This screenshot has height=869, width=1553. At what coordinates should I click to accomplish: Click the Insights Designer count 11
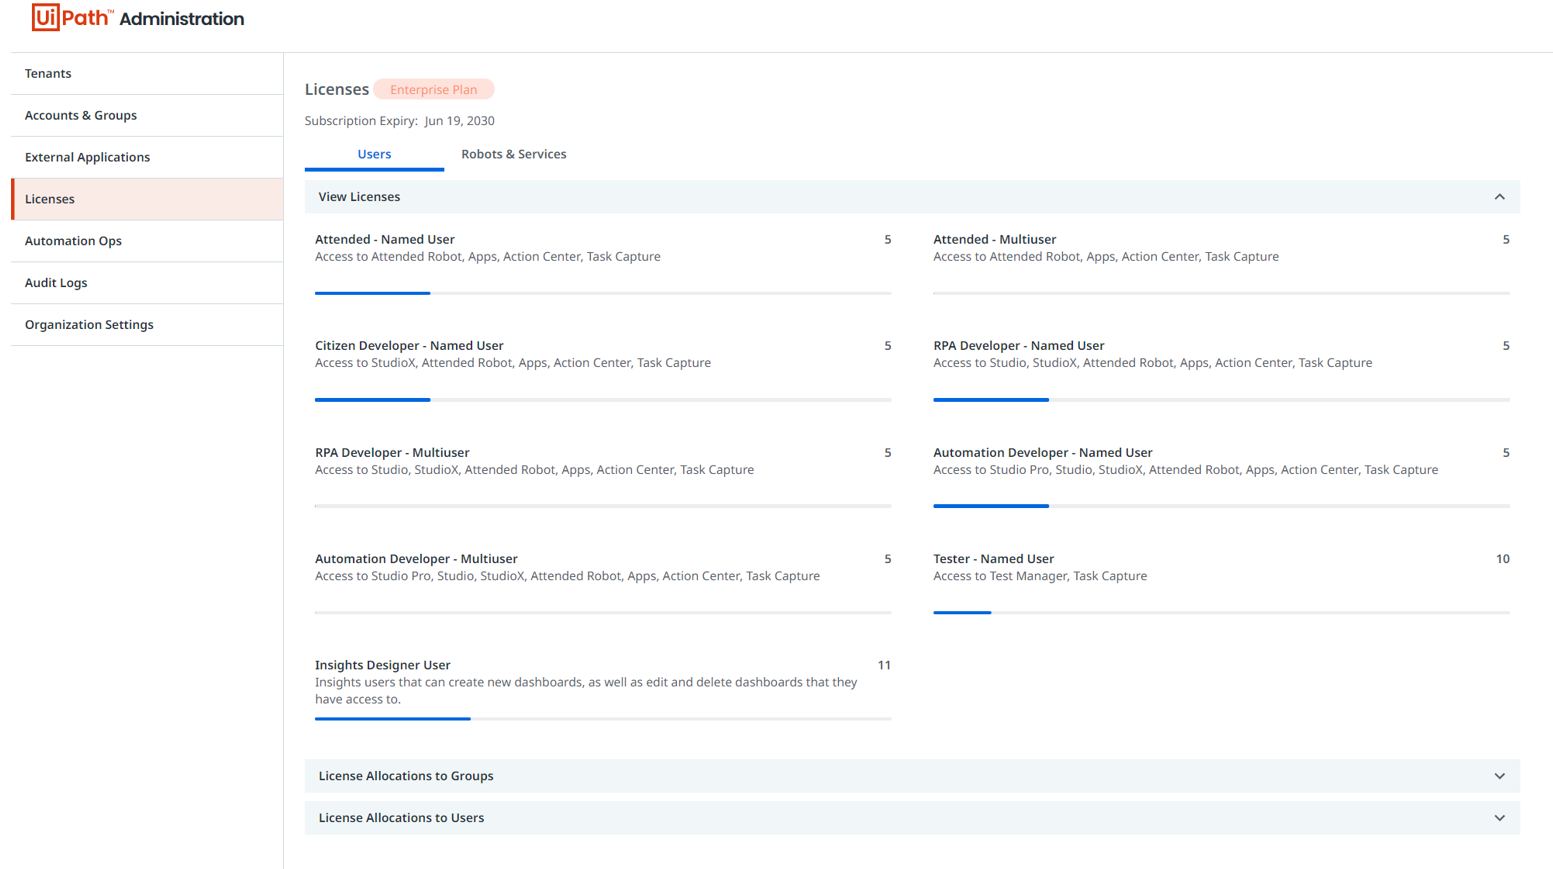coord(884,665)
